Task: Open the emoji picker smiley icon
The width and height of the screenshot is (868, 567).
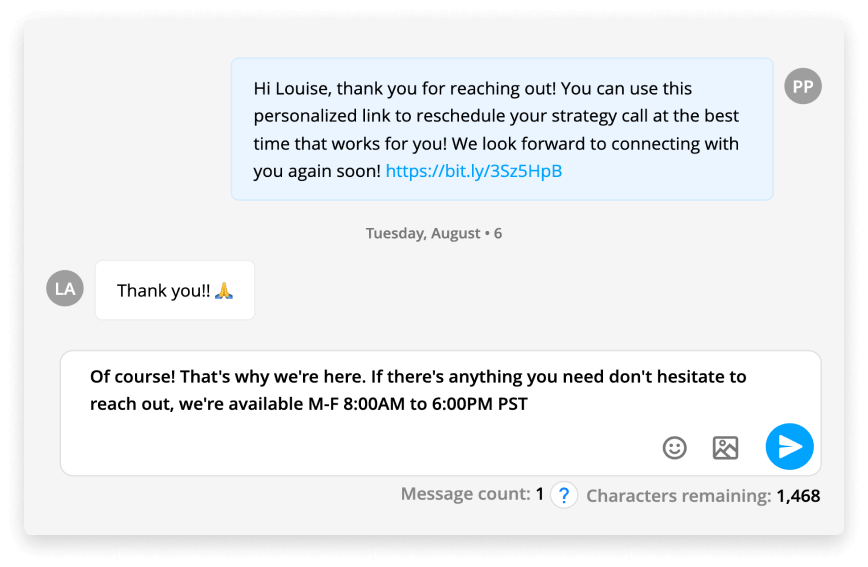Action: [x=675, y=447]
